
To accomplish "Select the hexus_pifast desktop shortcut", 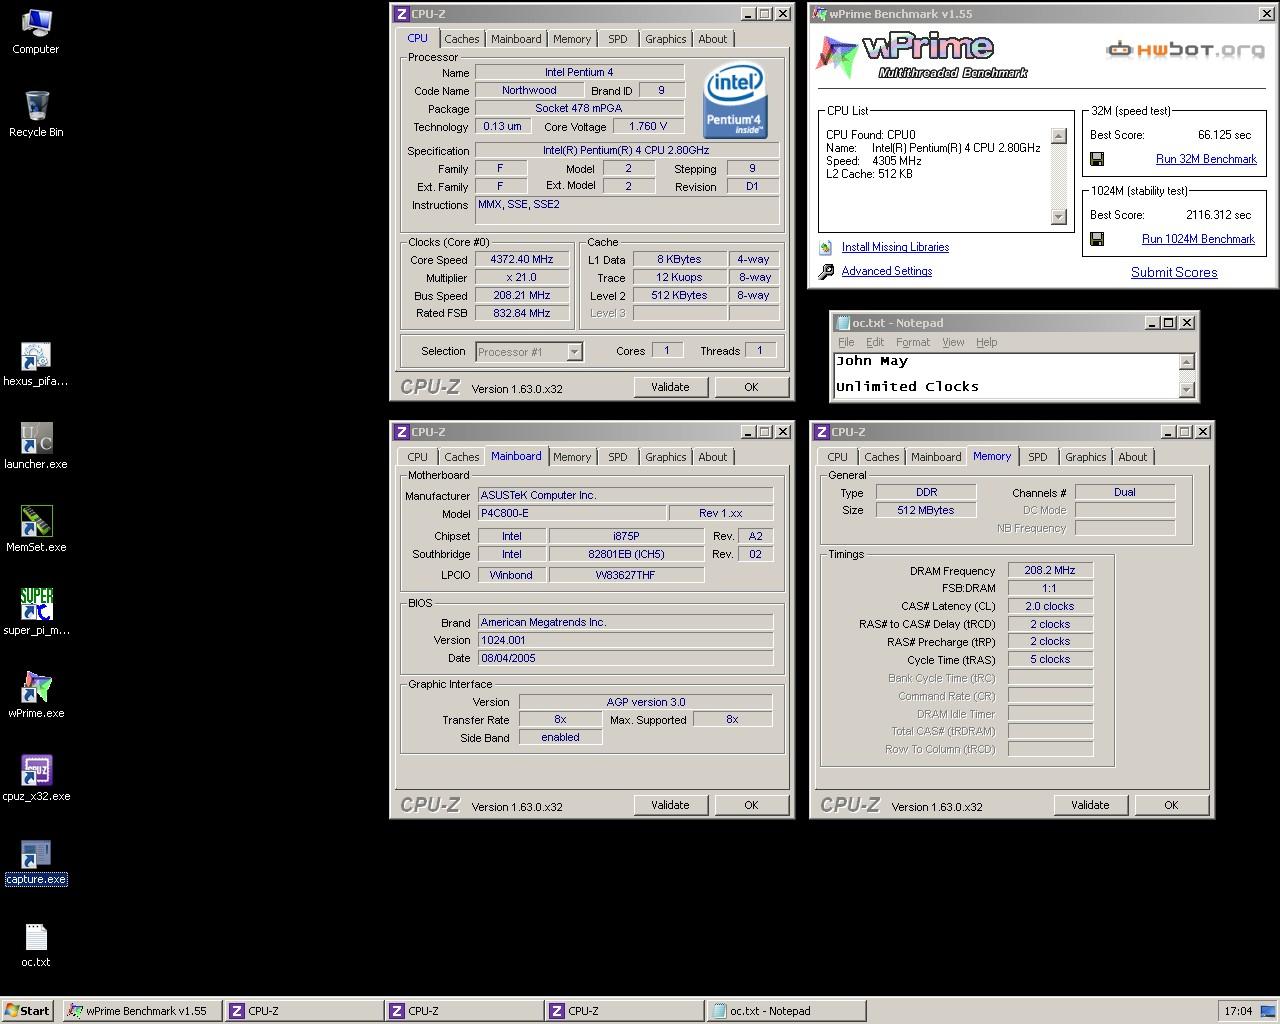I will click(36, 364).
